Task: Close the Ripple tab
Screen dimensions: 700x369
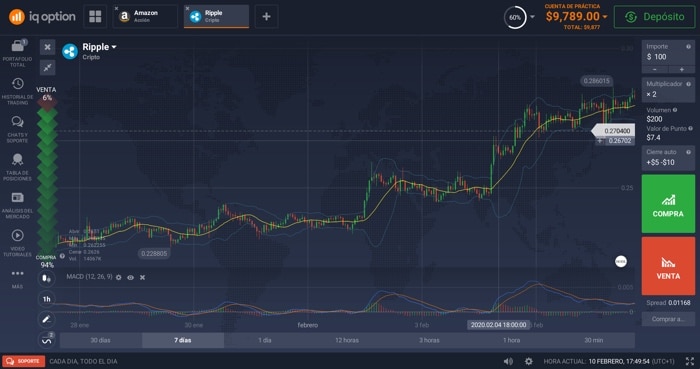Action: point(187,8)
